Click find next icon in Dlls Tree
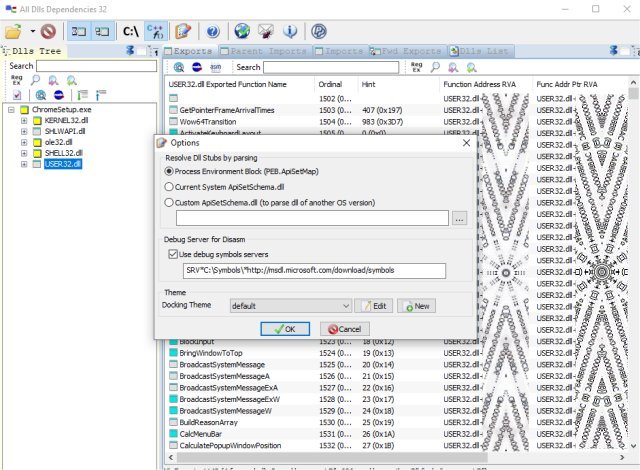The height and width of the screenshot is (470, 640). click(x=72, y=80)
